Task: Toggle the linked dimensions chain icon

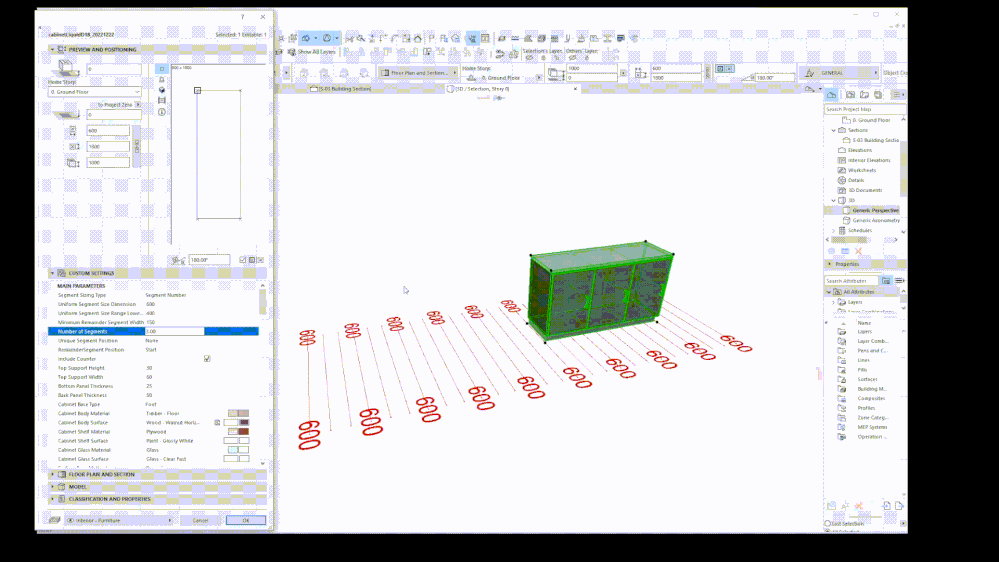Action: pyautogui.click(x=136, y=146)
